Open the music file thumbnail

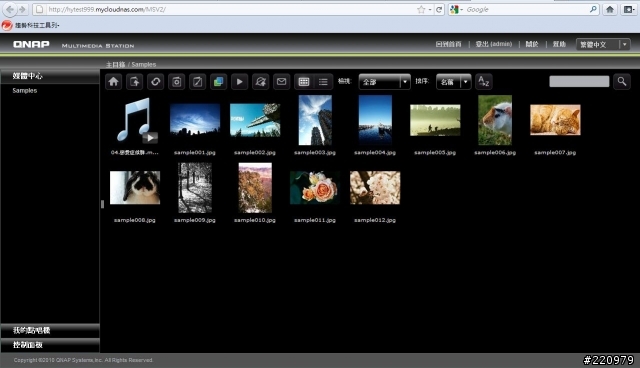(135, 120)
